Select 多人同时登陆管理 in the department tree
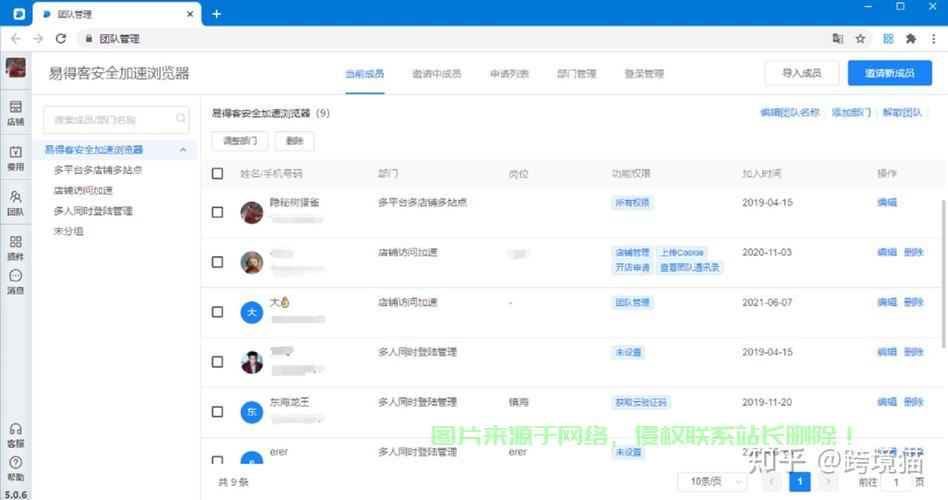The height and width of the screenshot is (500, 948). point(93,211)
